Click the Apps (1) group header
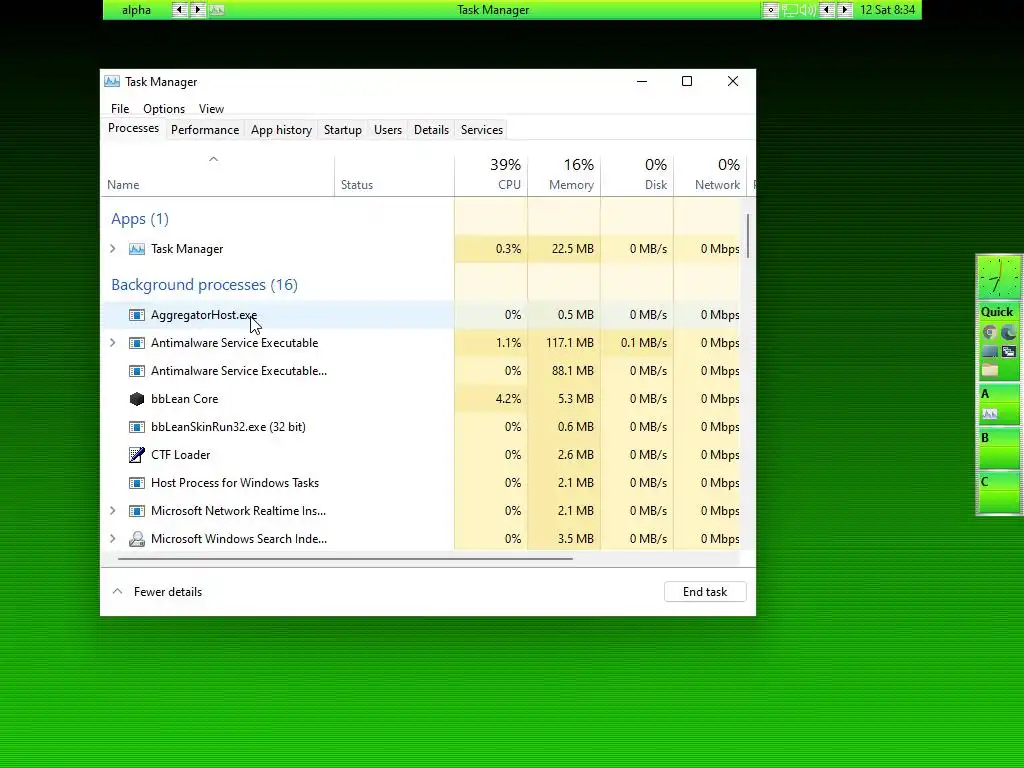The image size is (1024, 768). [x=140, y=219]
